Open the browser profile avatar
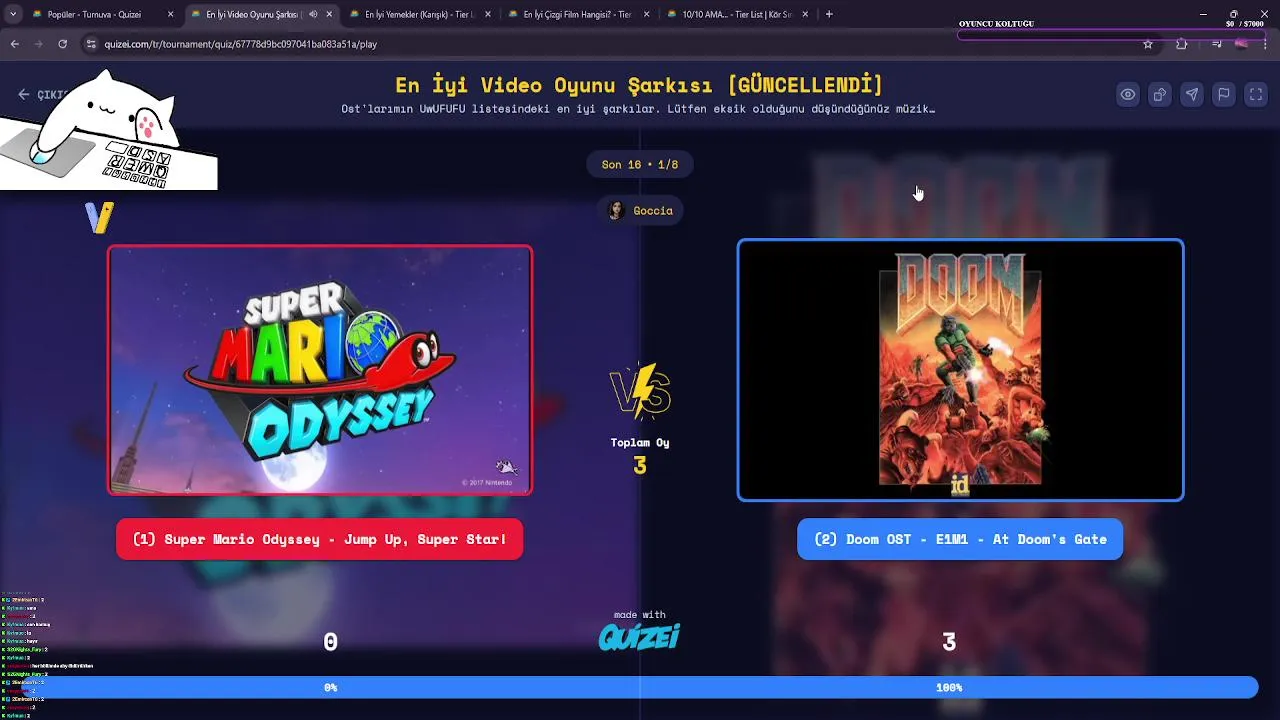The image size is (1280, 720). point(1241,44)
